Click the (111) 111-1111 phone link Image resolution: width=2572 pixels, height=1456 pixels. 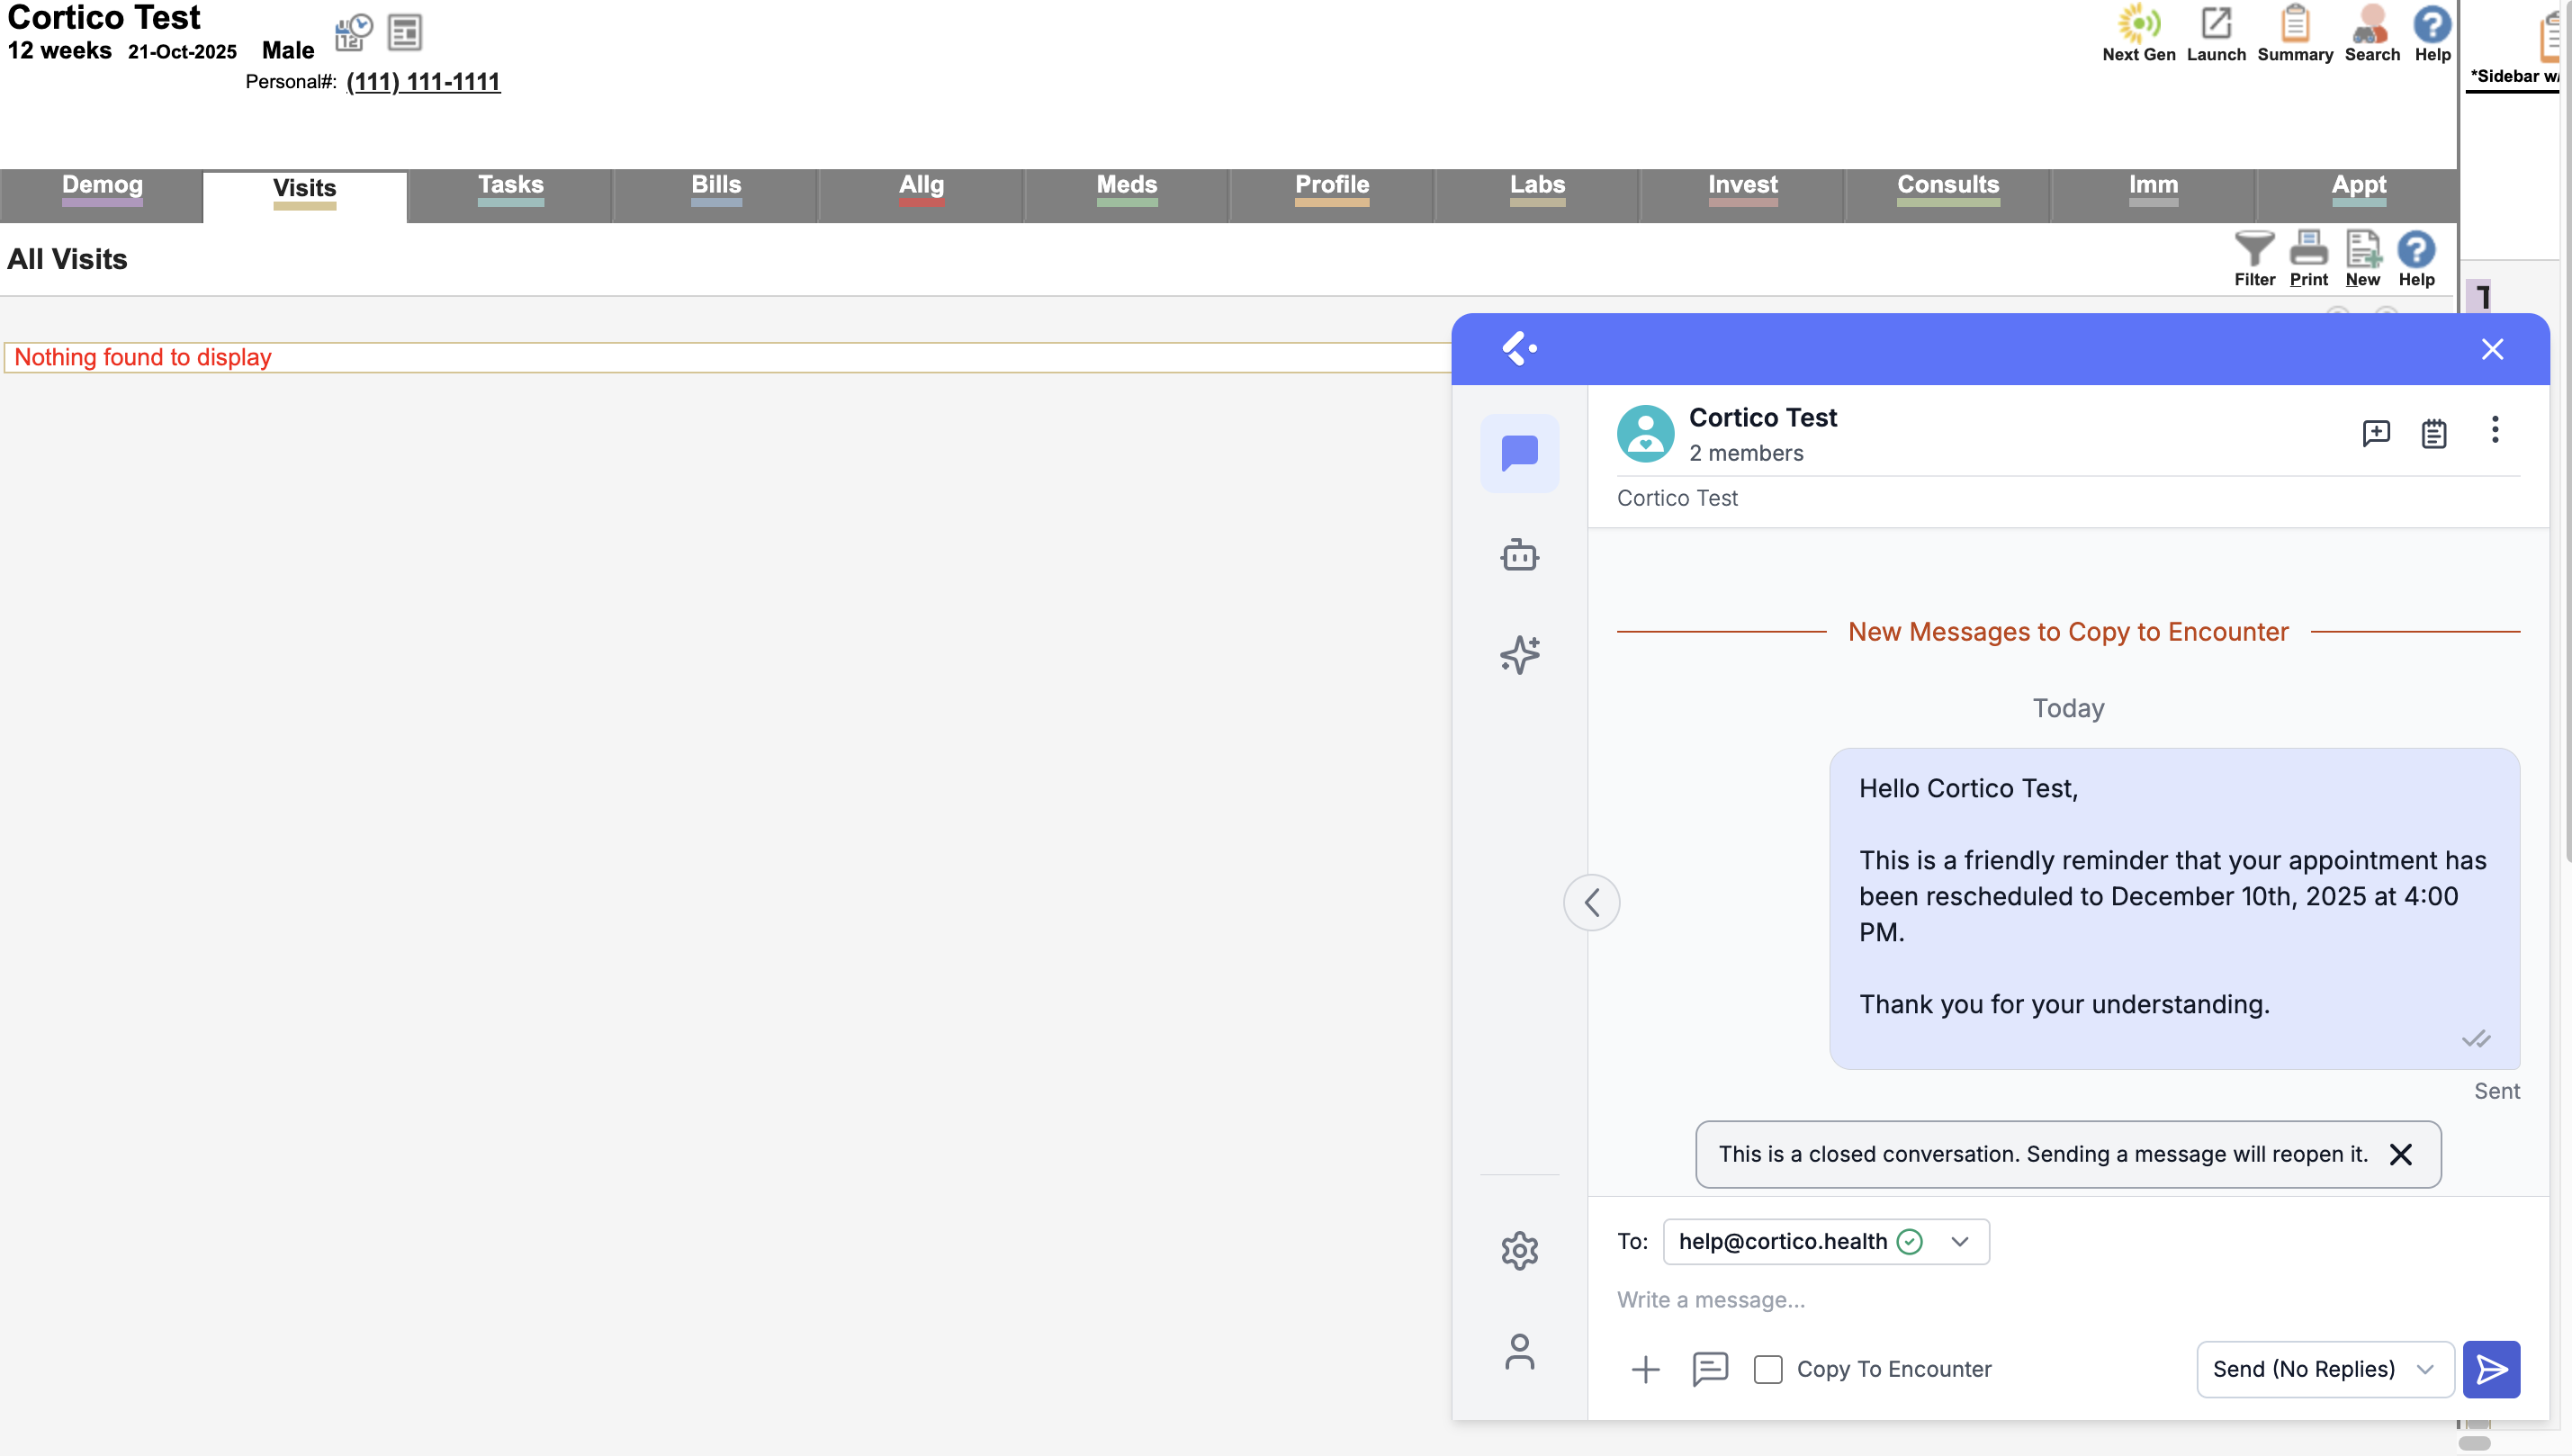pyautogui.click(x=423, y=82)
